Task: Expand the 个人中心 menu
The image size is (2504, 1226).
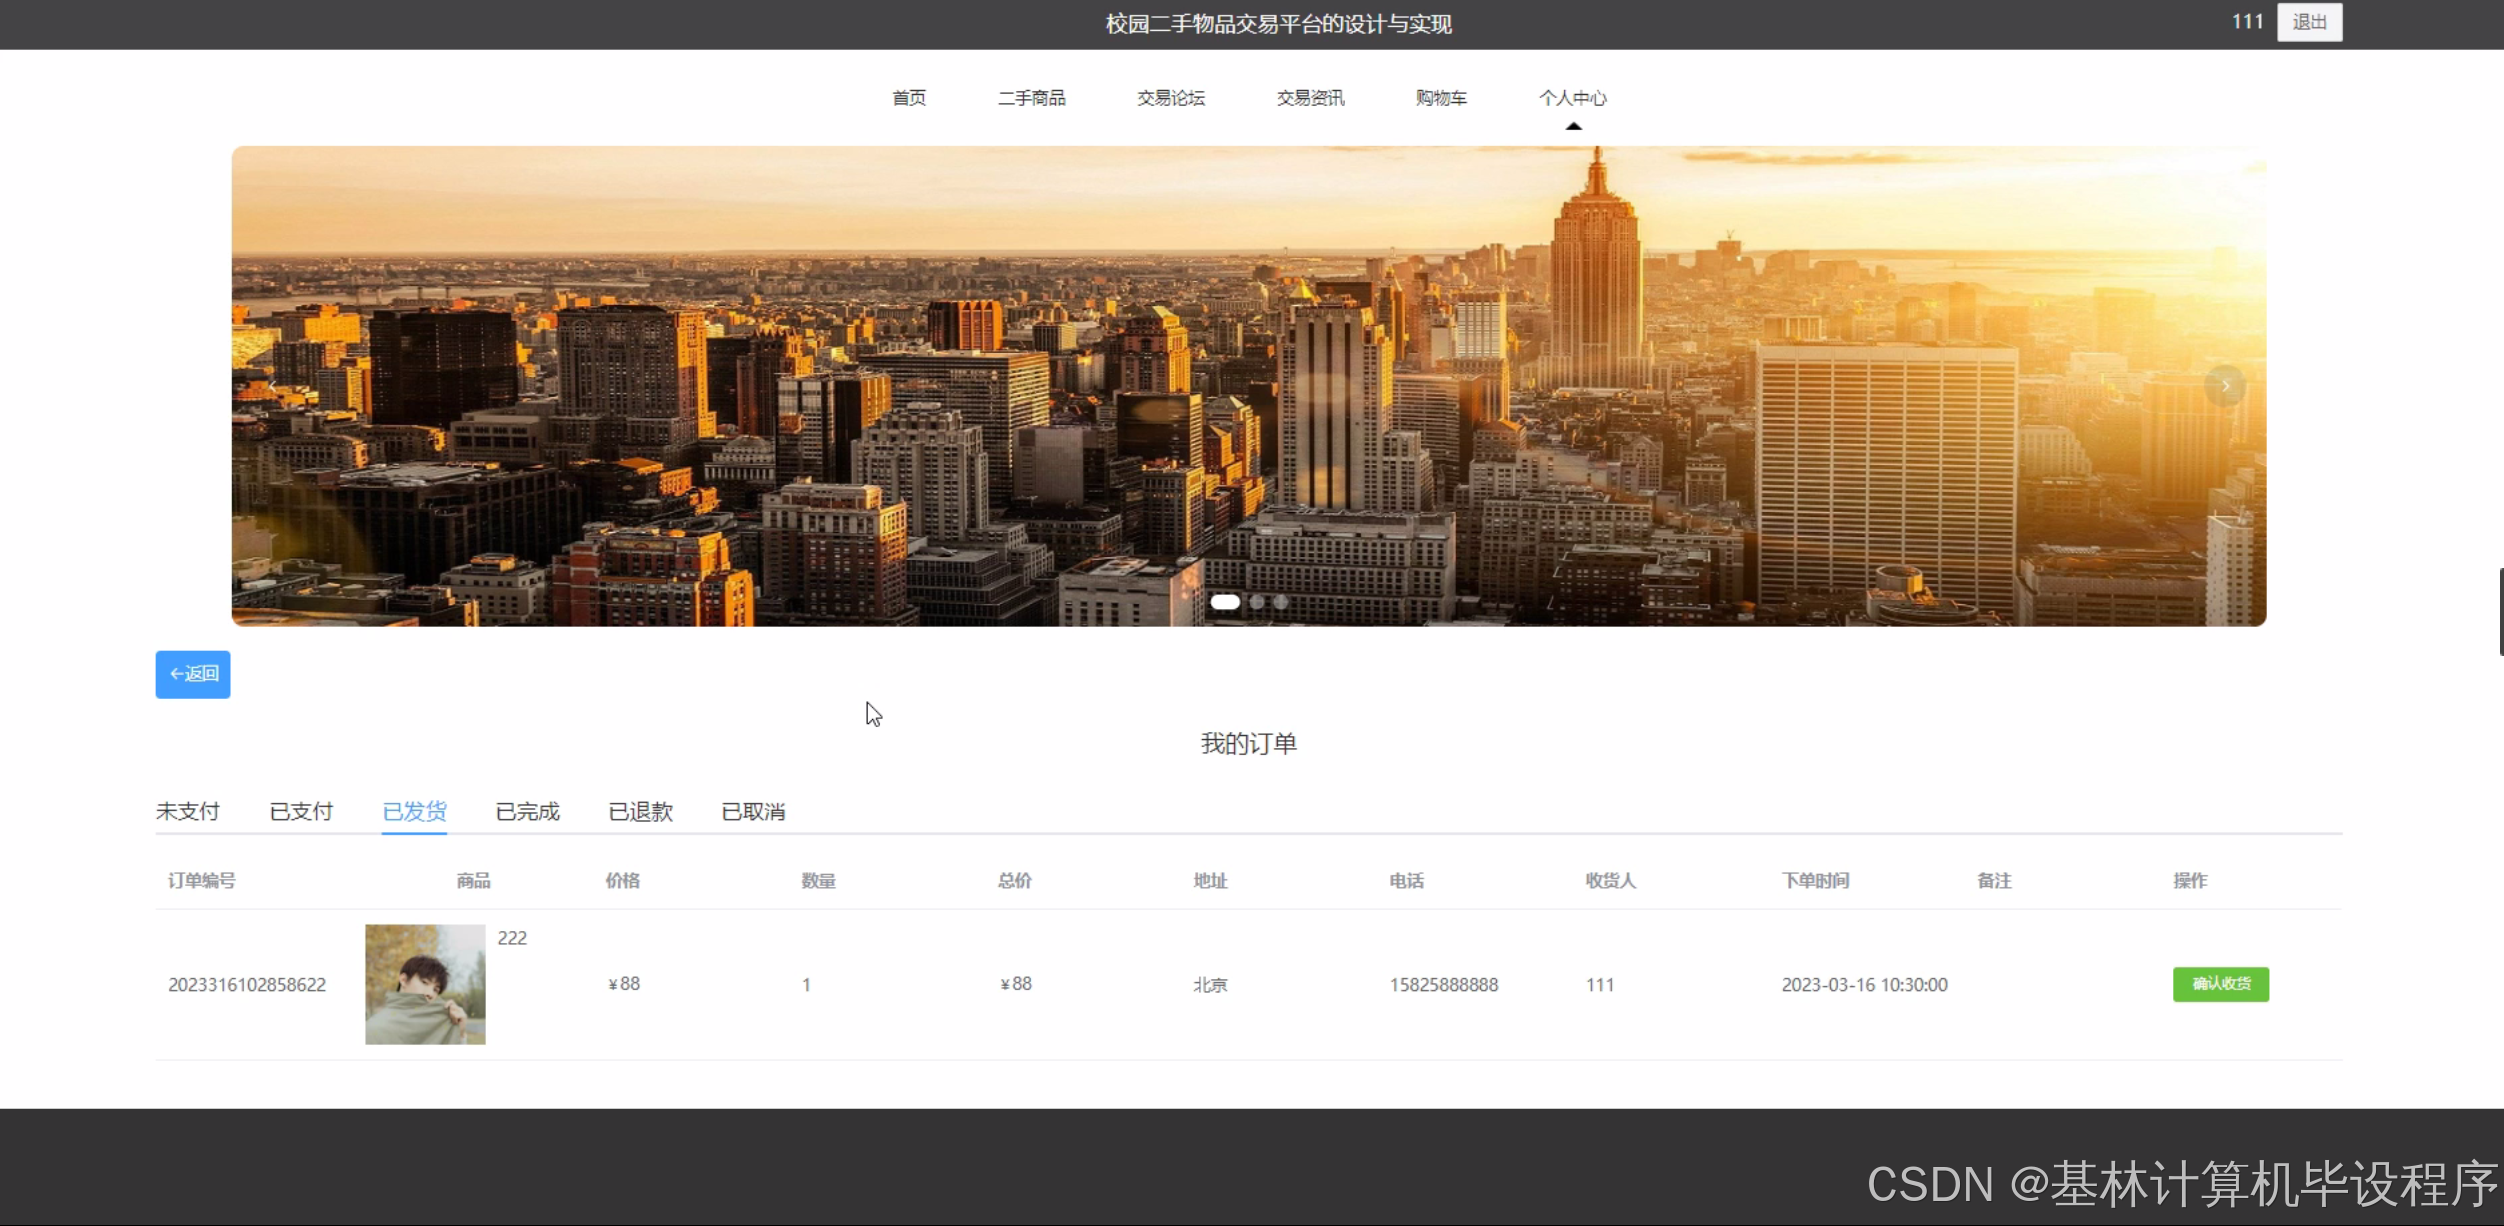Action: (x=1572, y=98)
